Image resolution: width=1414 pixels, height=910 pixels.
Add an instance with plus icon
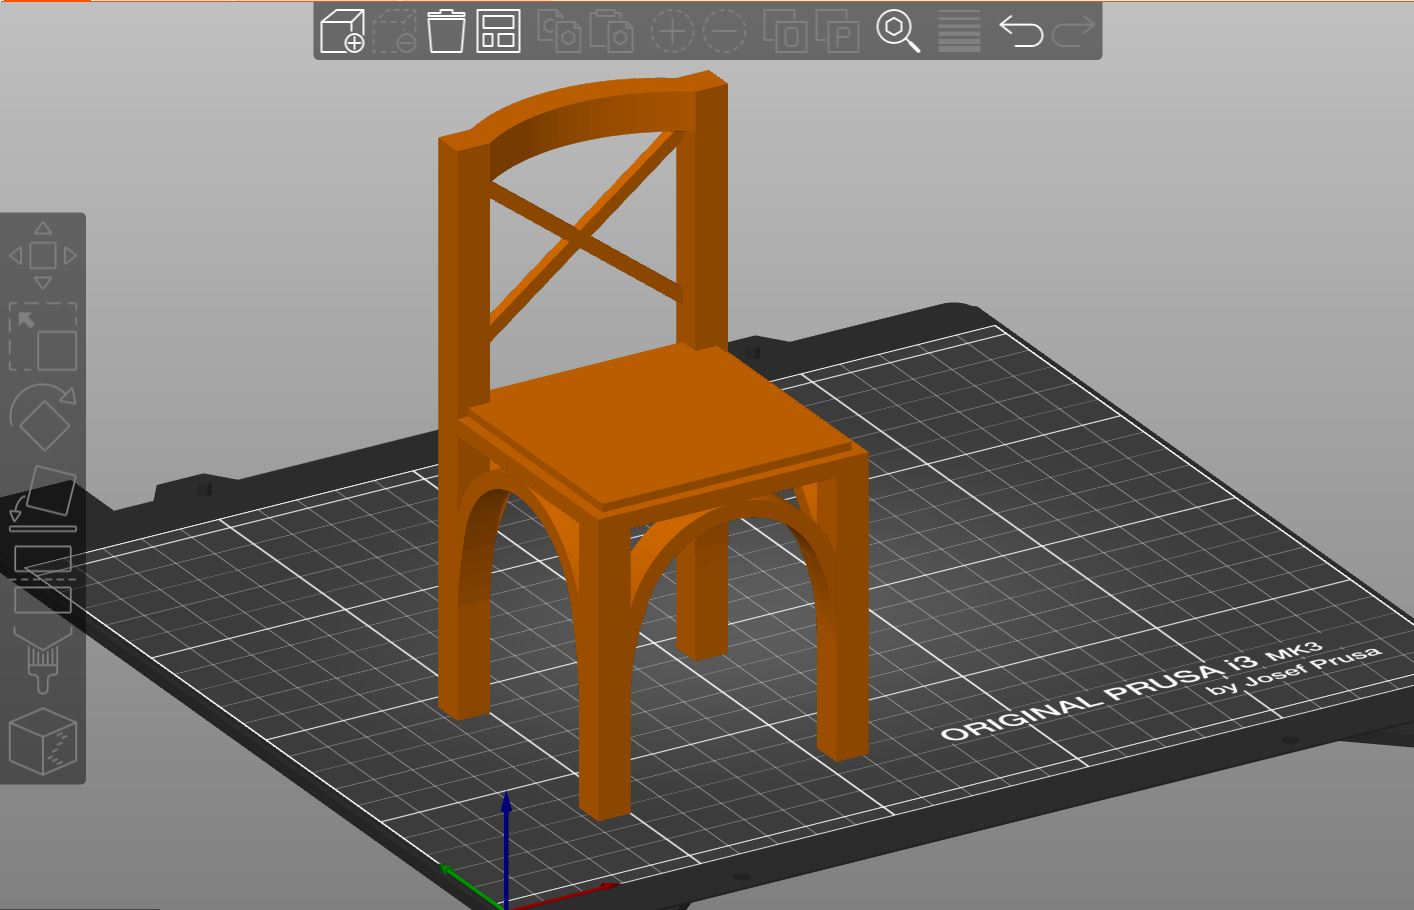pyautogui.click(x=672, y=31)
